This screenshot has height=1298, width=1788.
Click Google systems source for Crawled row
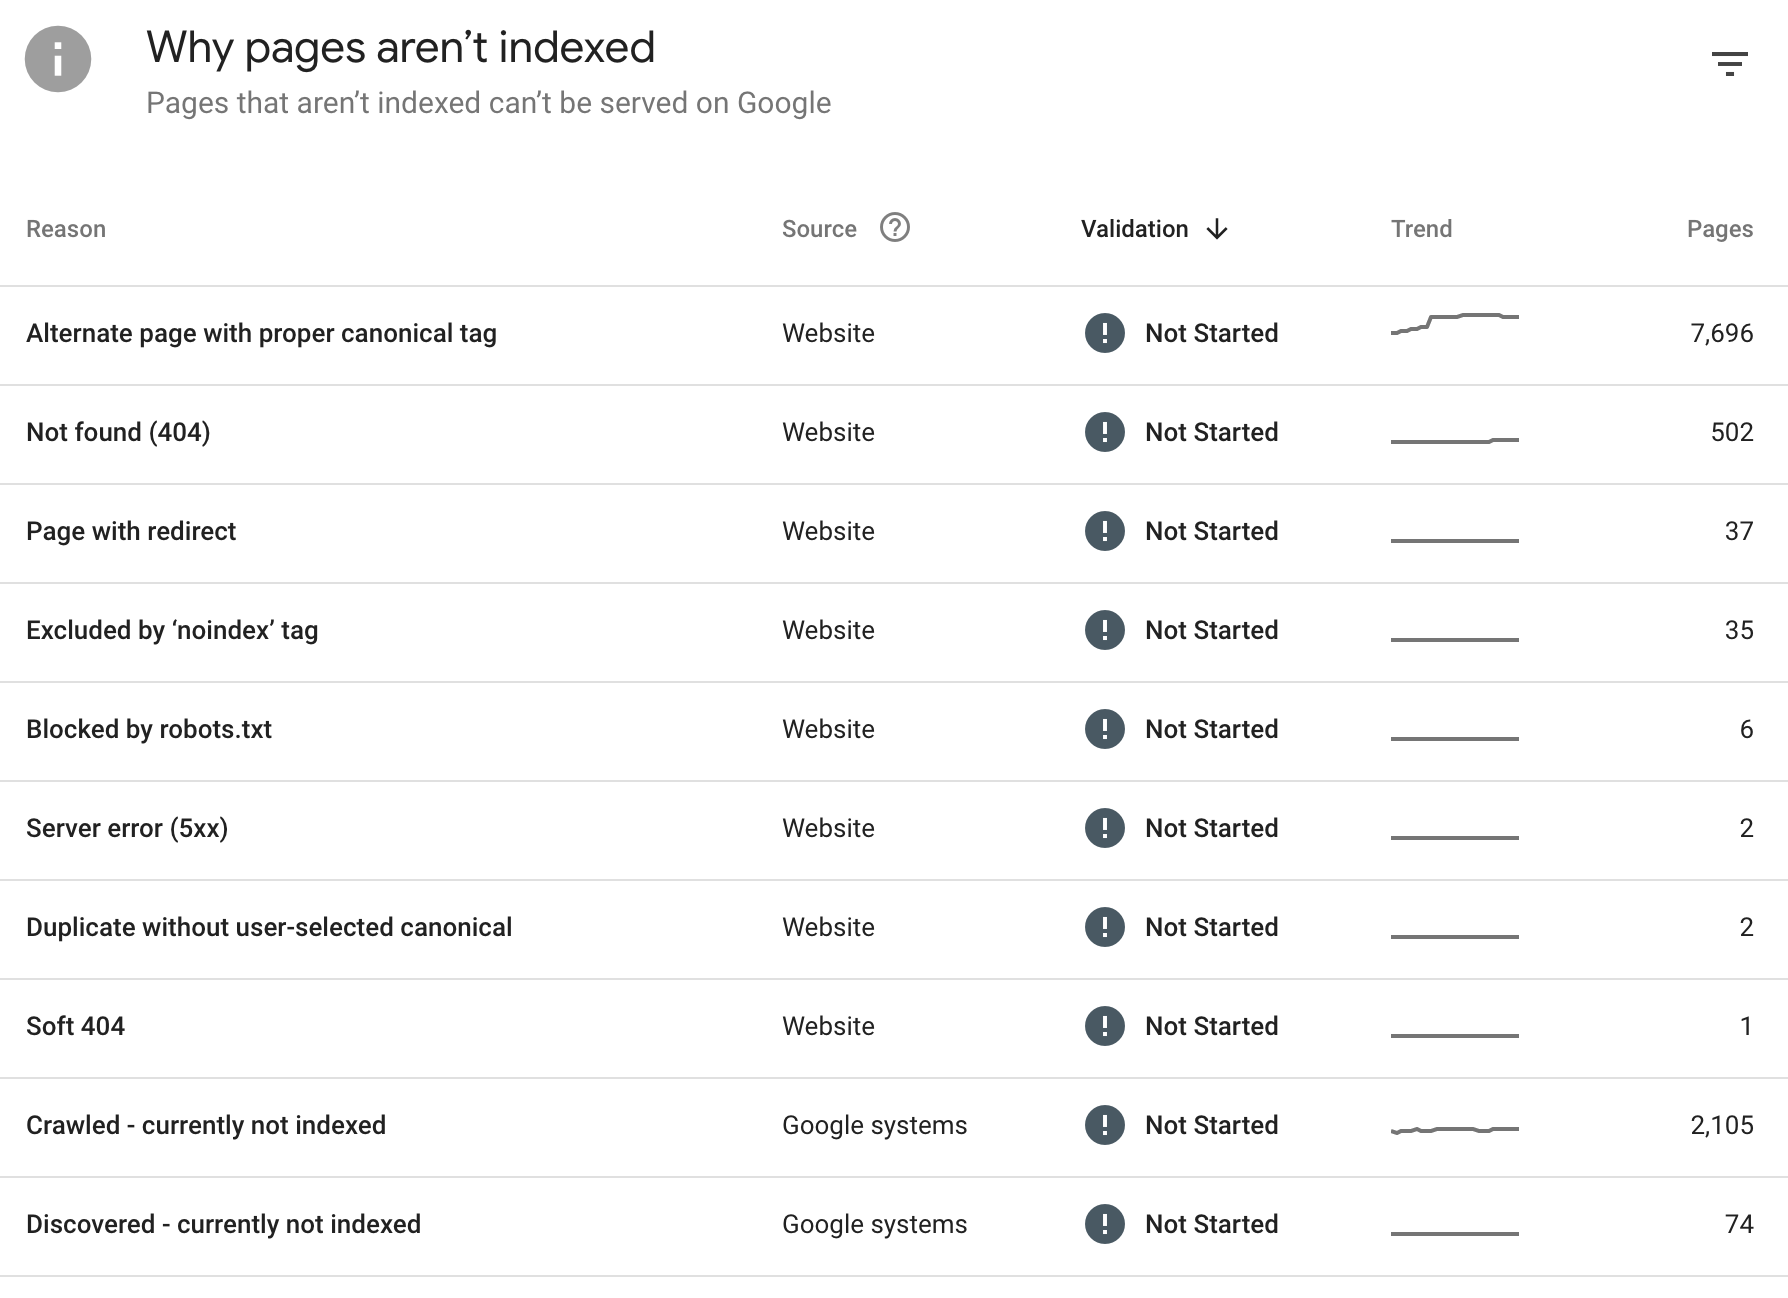pos(874,1125)
